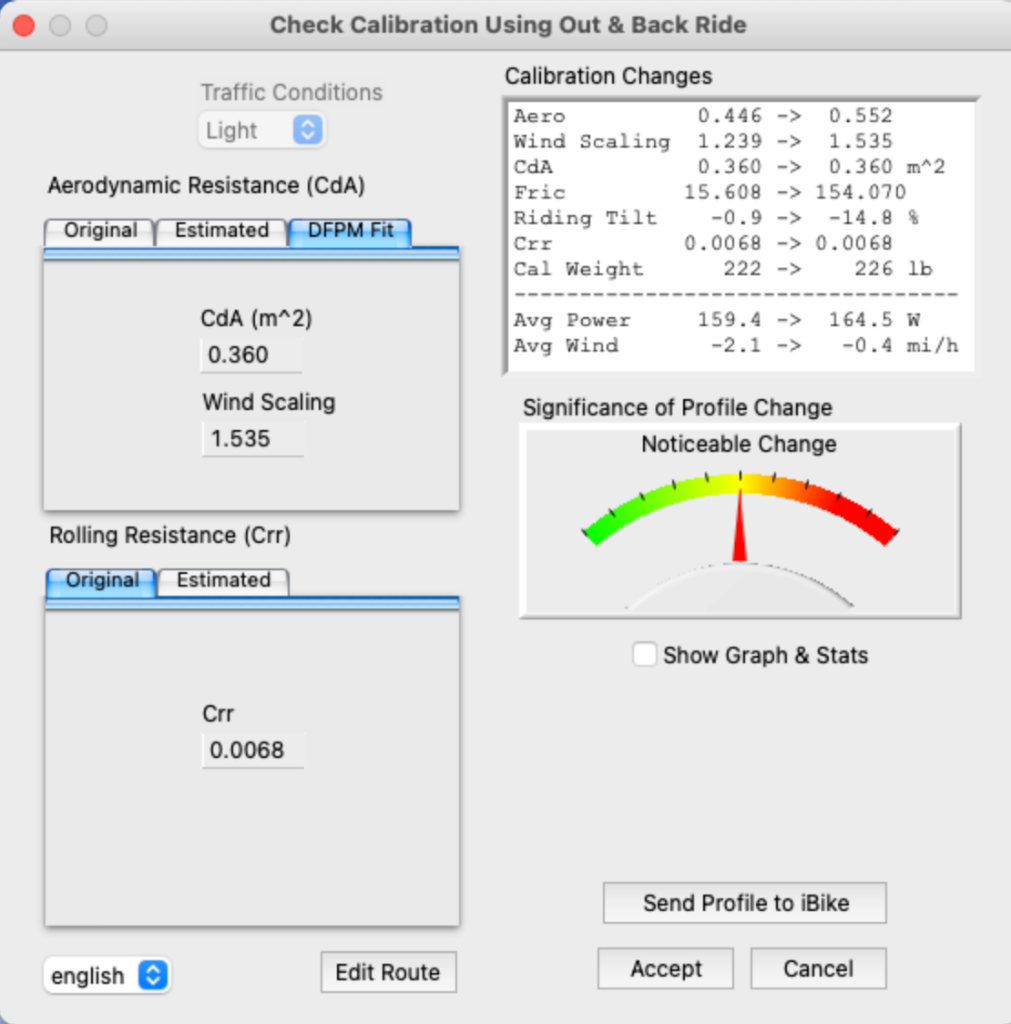Select the Wind Scaling field showing 1.535
This screenshot has width=1011, height=1024.
pyautogui.click(x=252, y=438)
